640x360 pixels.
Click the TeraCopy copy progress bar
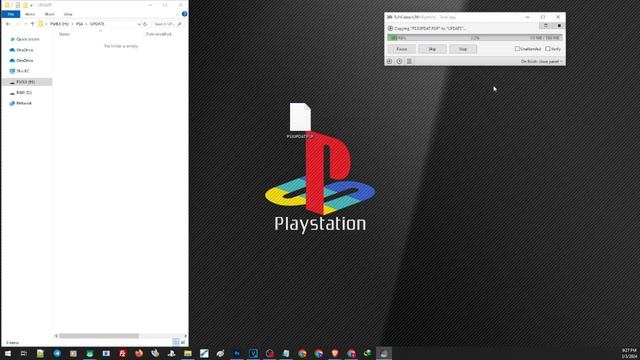point(475,38)
